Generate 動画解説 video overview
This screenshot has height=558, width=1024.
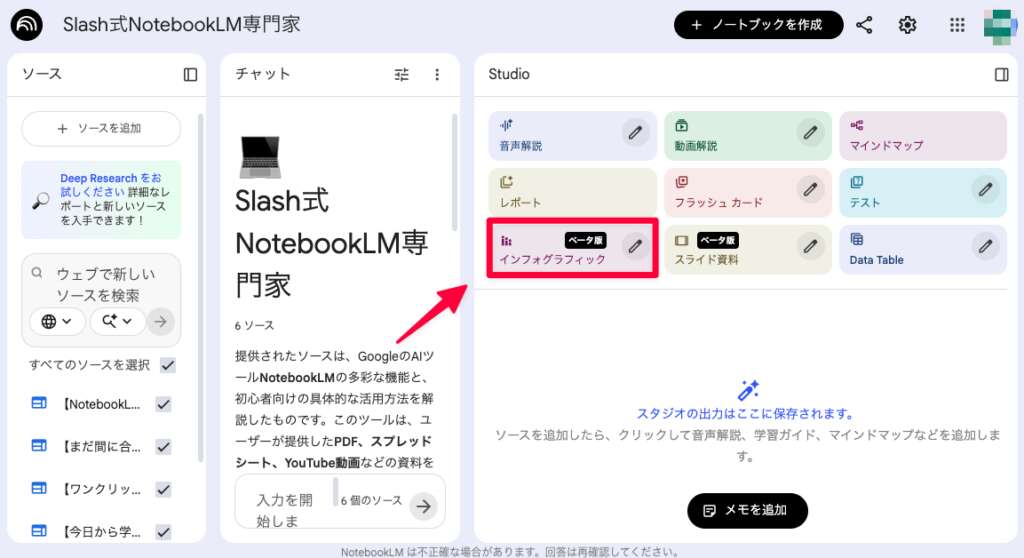click(x=748, y=135)
